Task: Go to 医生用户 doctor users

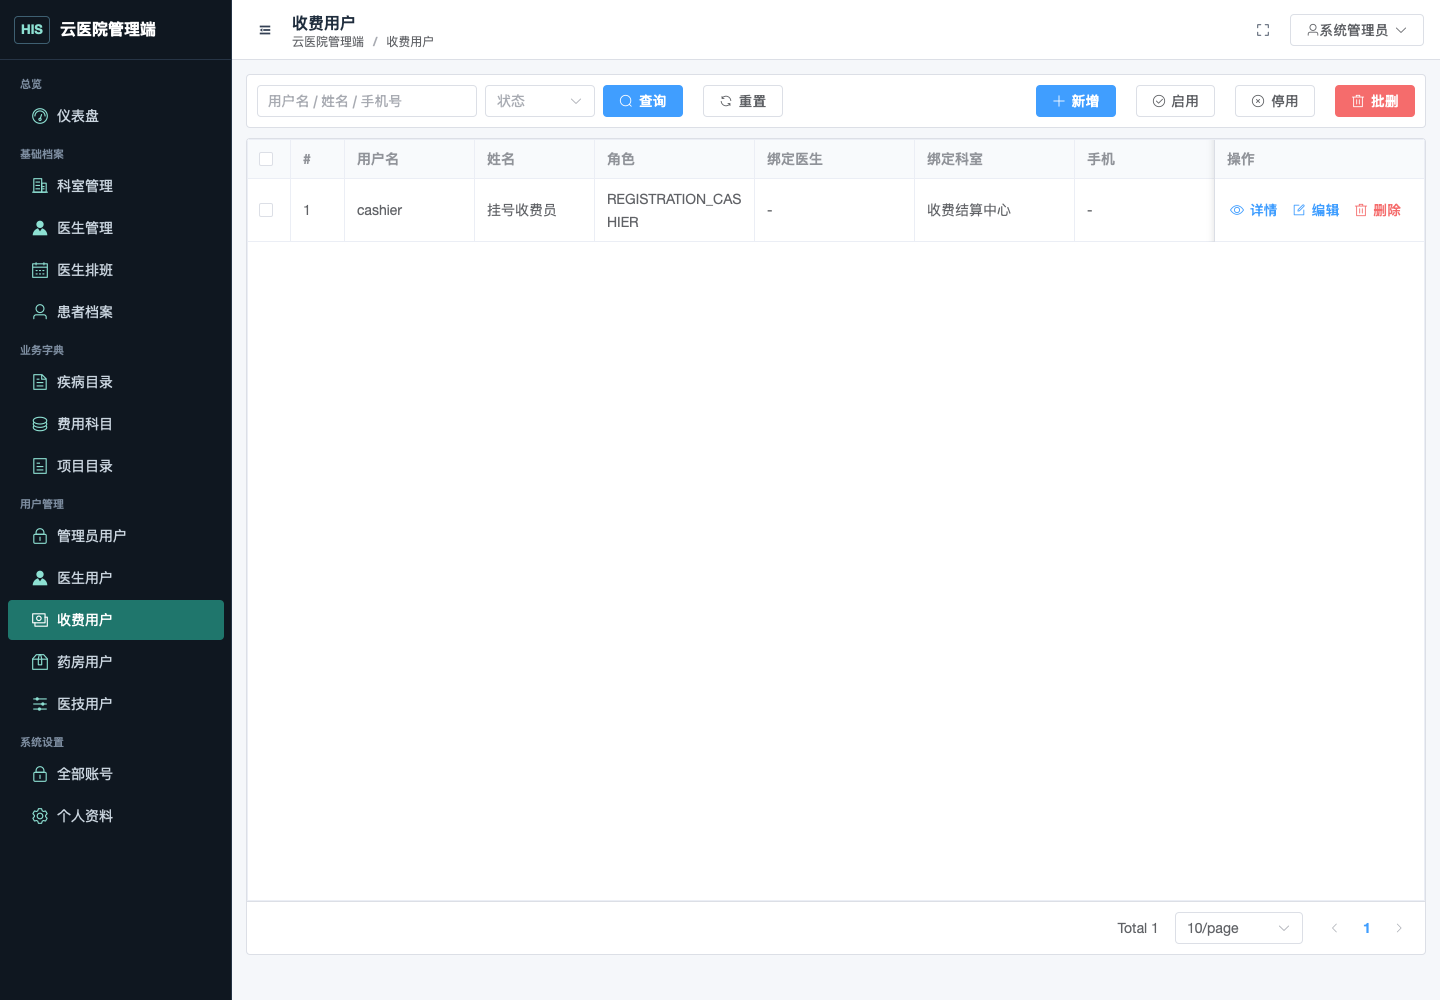Action: 116,578
